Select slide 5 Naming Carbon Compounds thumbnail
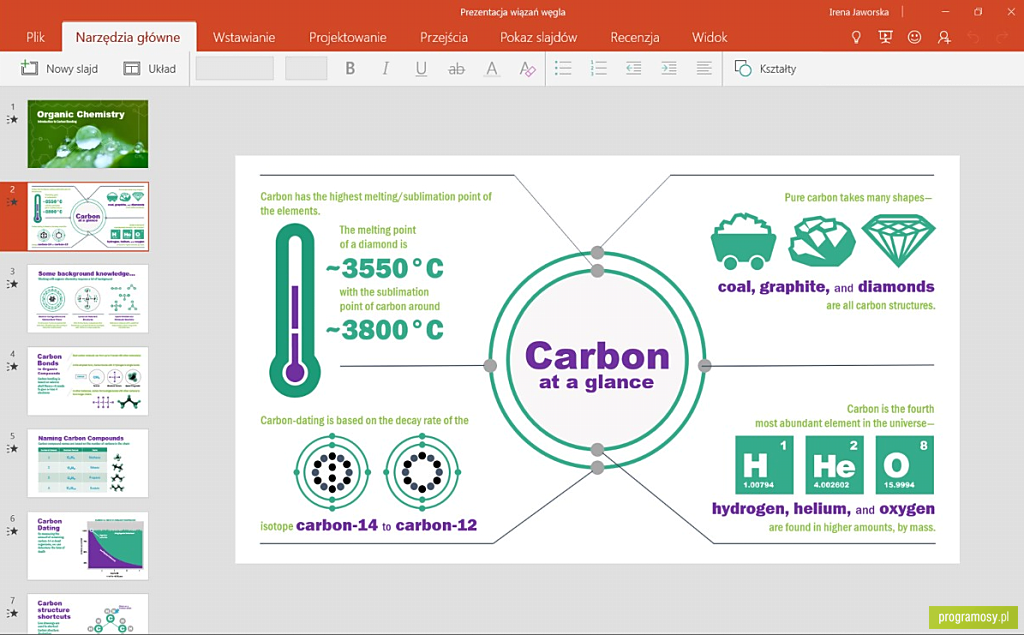Image resolution: width=1024 pixels, height=635 pixels. tap(88, 463)
